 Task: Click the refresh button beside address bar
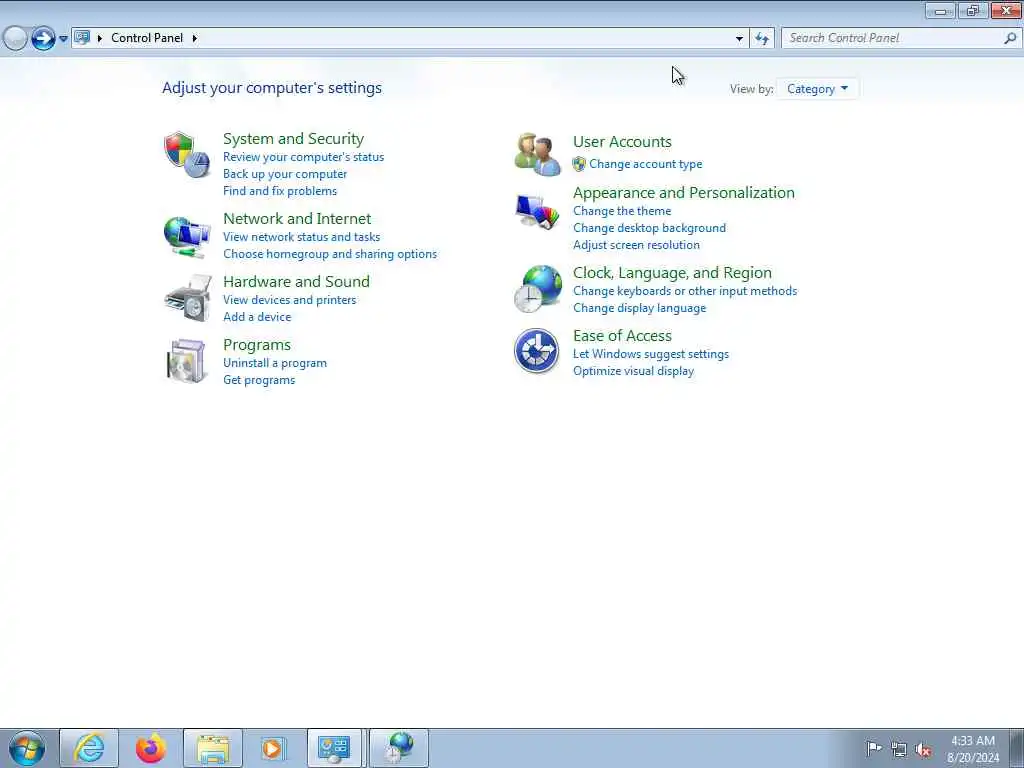tap(761, 39)
